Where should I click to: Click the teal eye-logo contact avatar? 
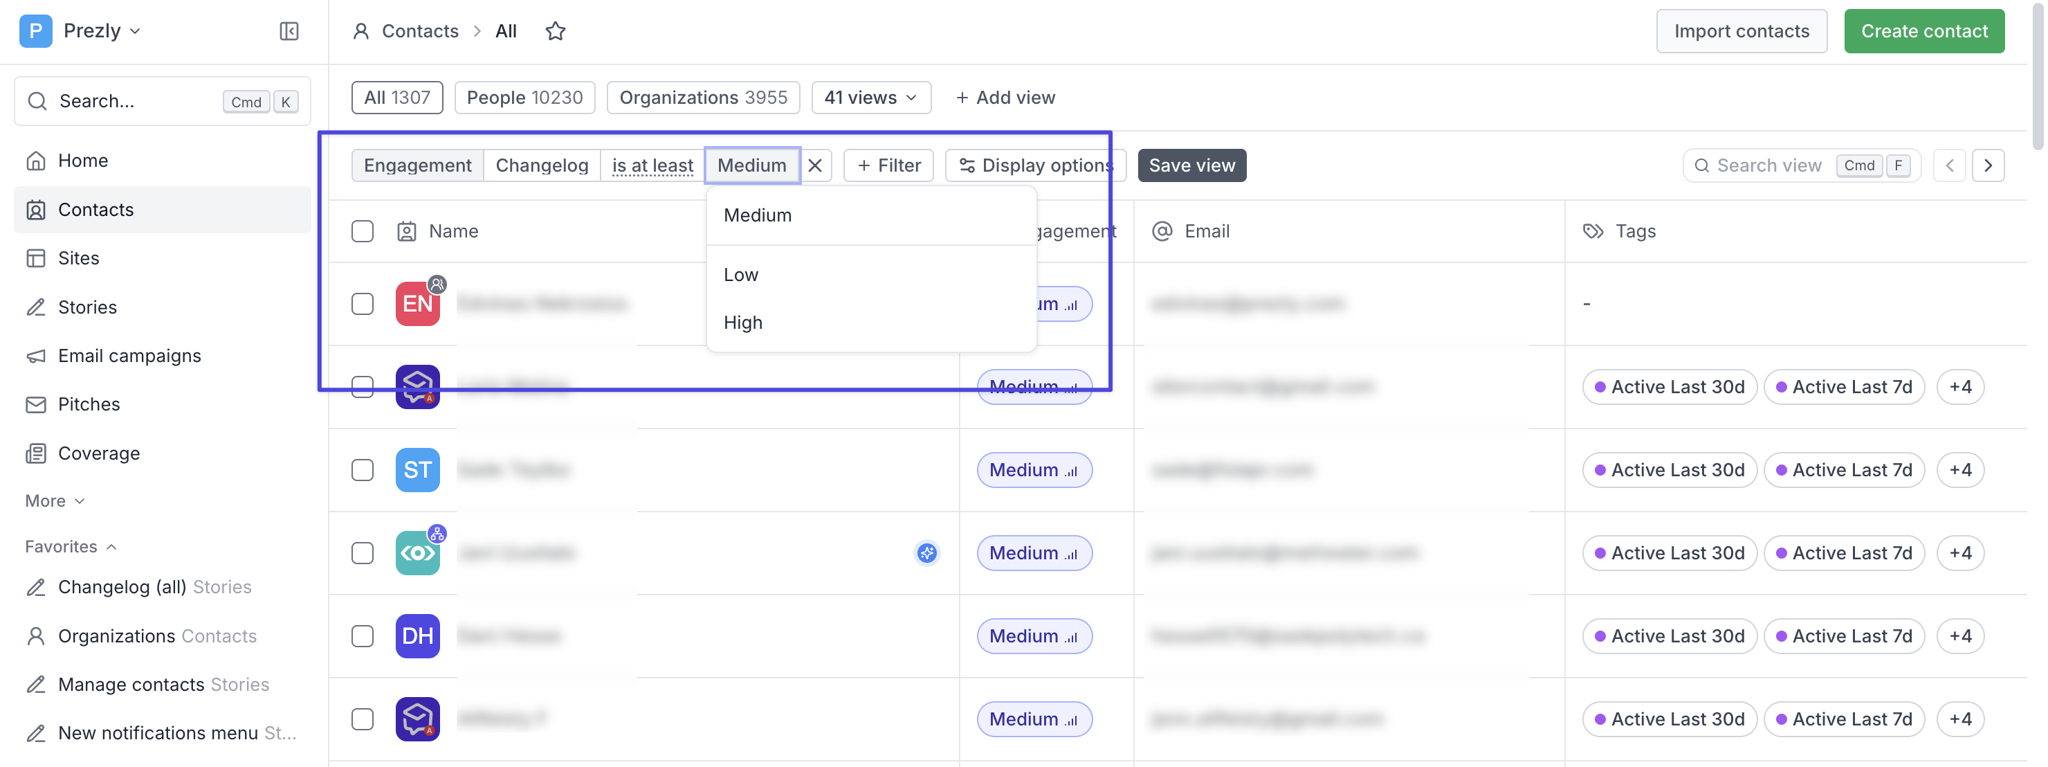tap(418, 553)
